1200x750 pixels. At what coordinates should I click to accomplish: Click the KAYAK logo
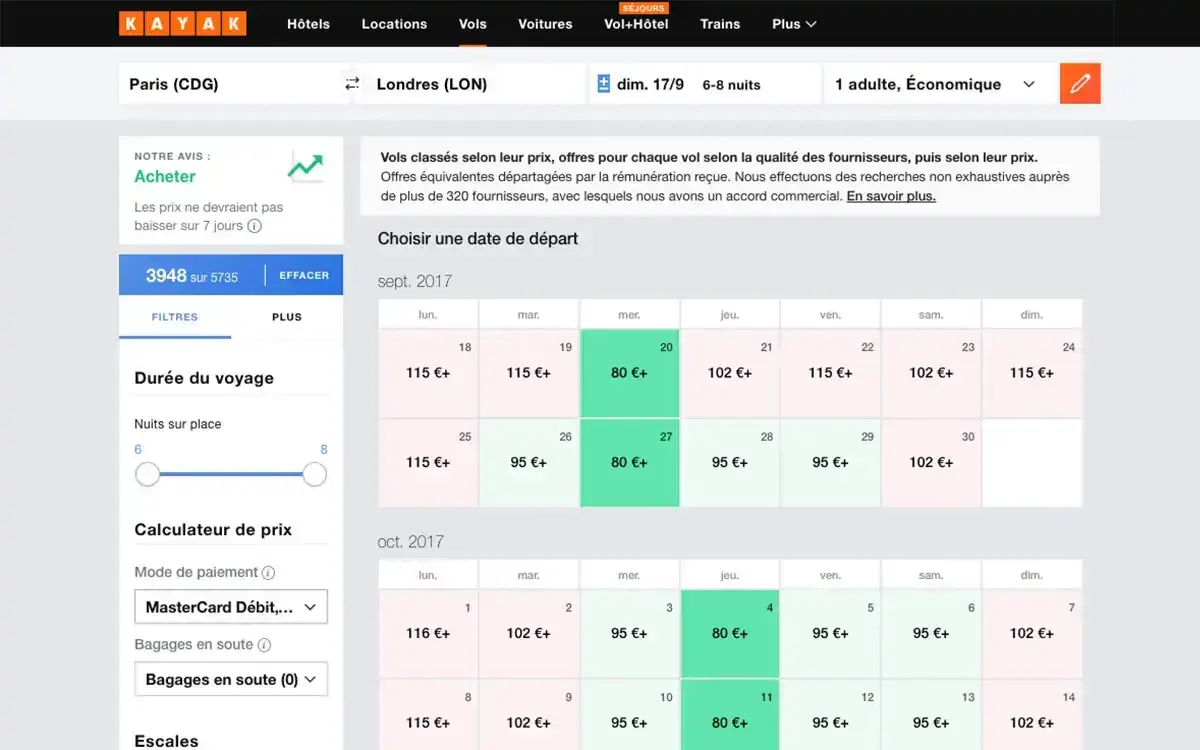pos(182,23)
